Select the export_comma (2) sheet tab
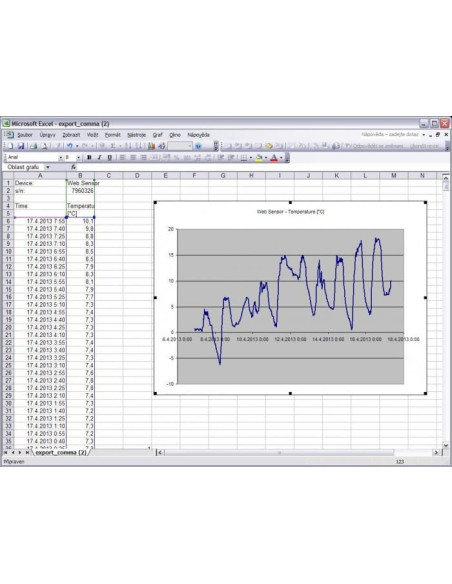452x584 pixels. (61, 453)
